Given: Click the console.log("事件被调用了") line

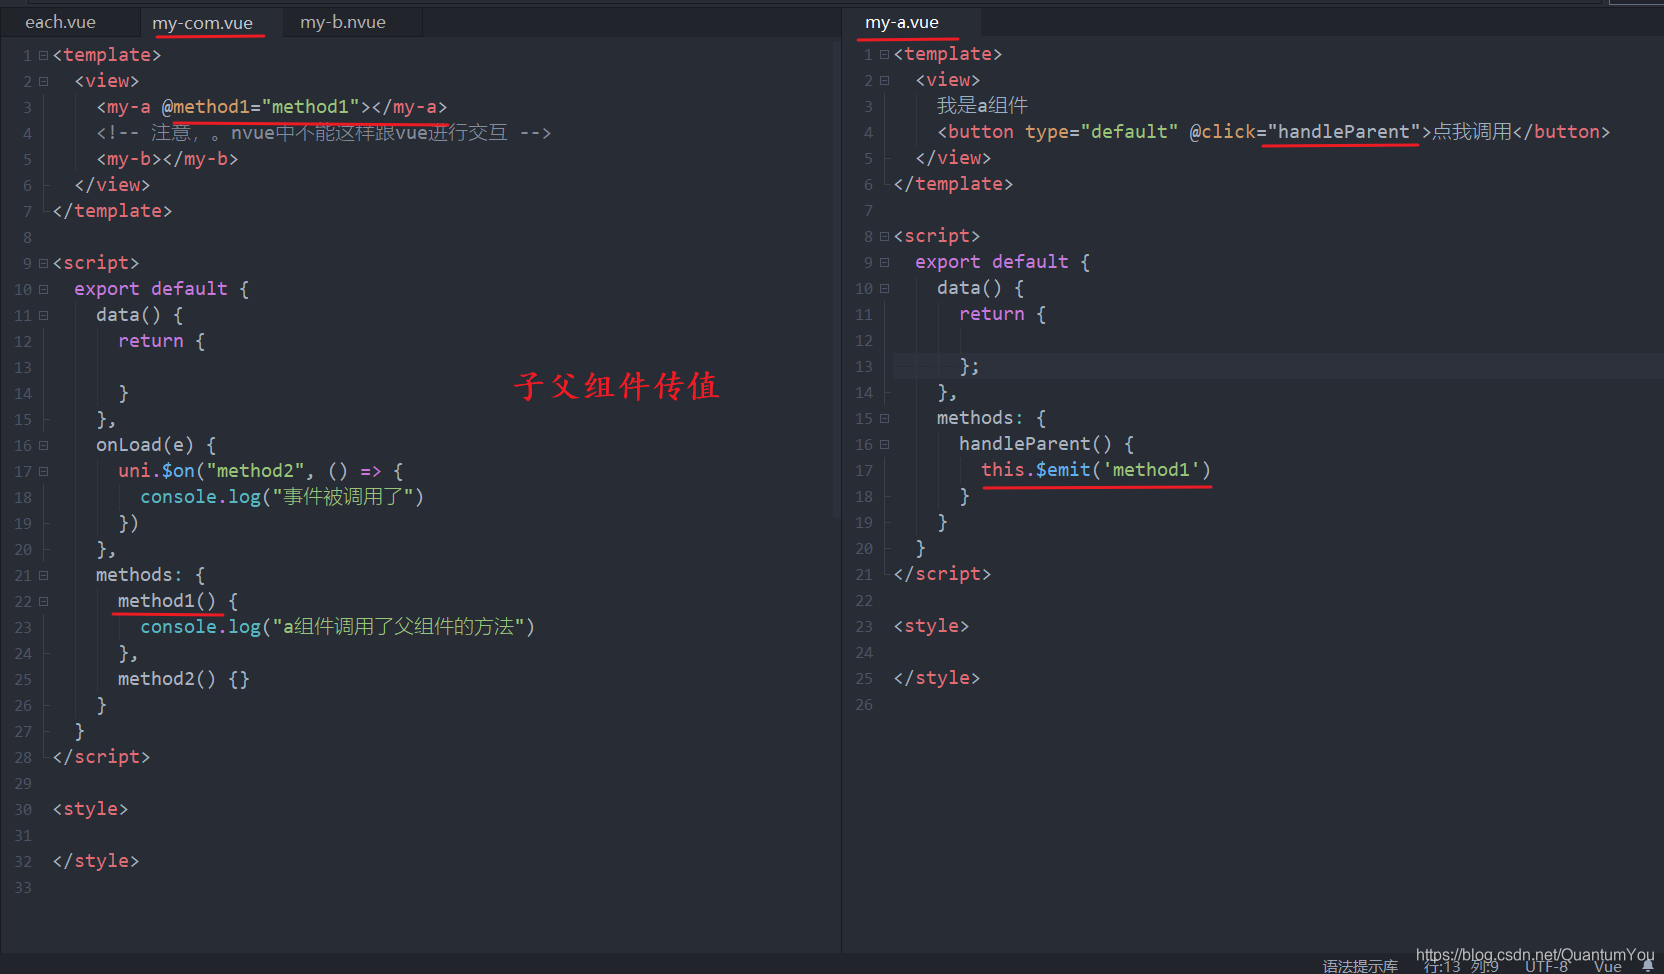Looking at the screenshot, I should 282,497.
